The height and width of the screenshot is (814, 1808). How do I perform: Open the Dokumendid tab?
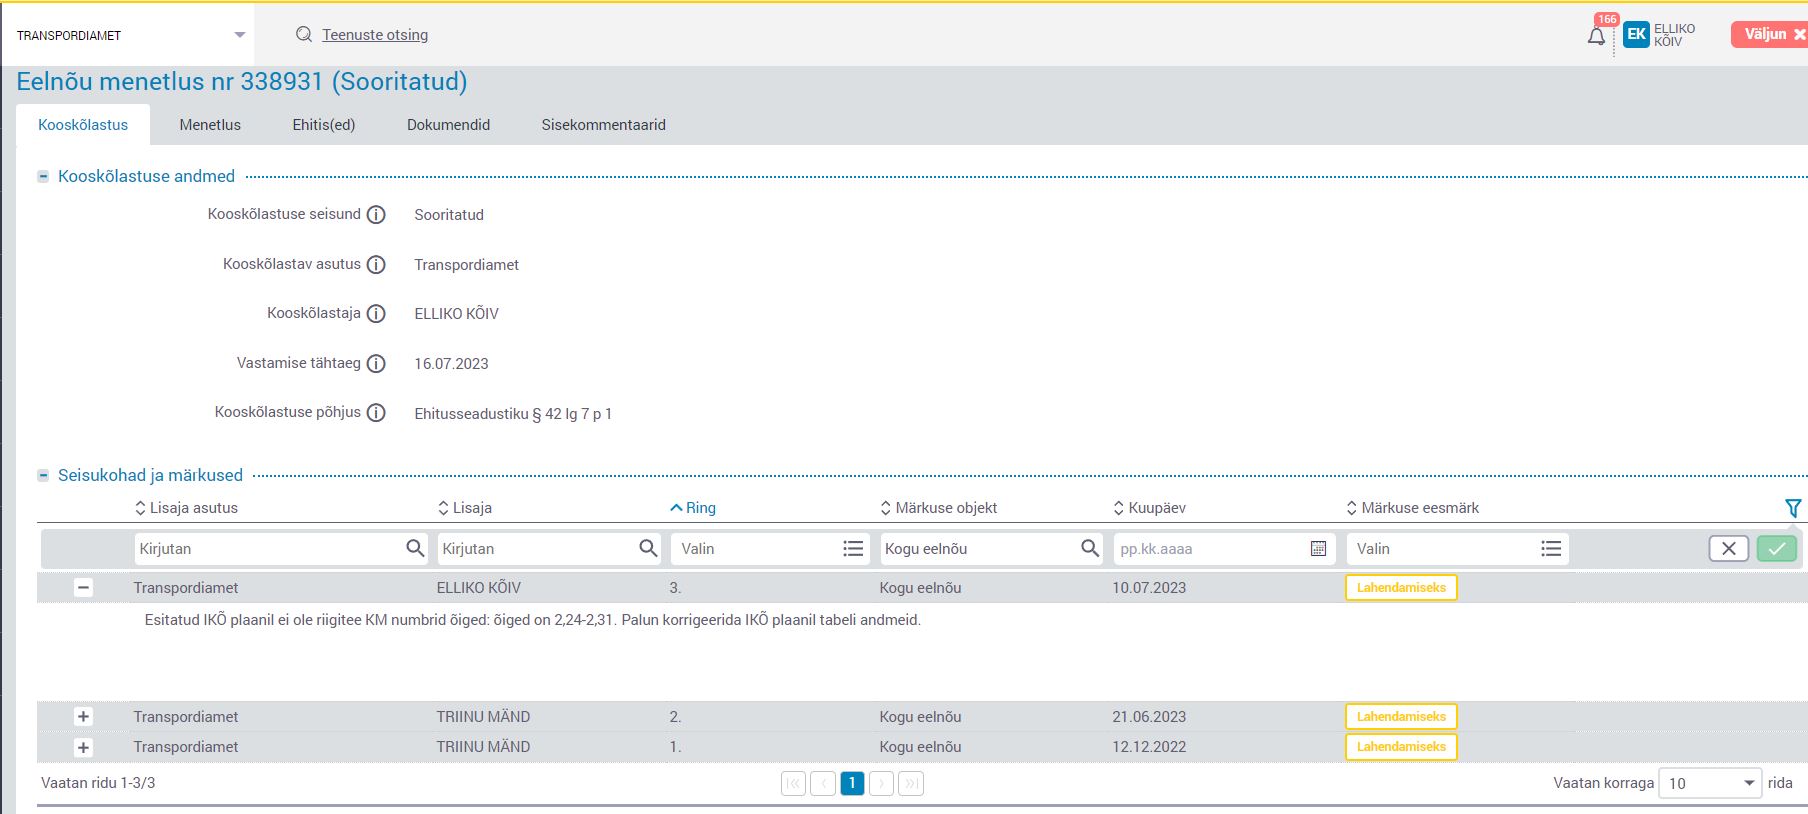[x=448, y=125]
